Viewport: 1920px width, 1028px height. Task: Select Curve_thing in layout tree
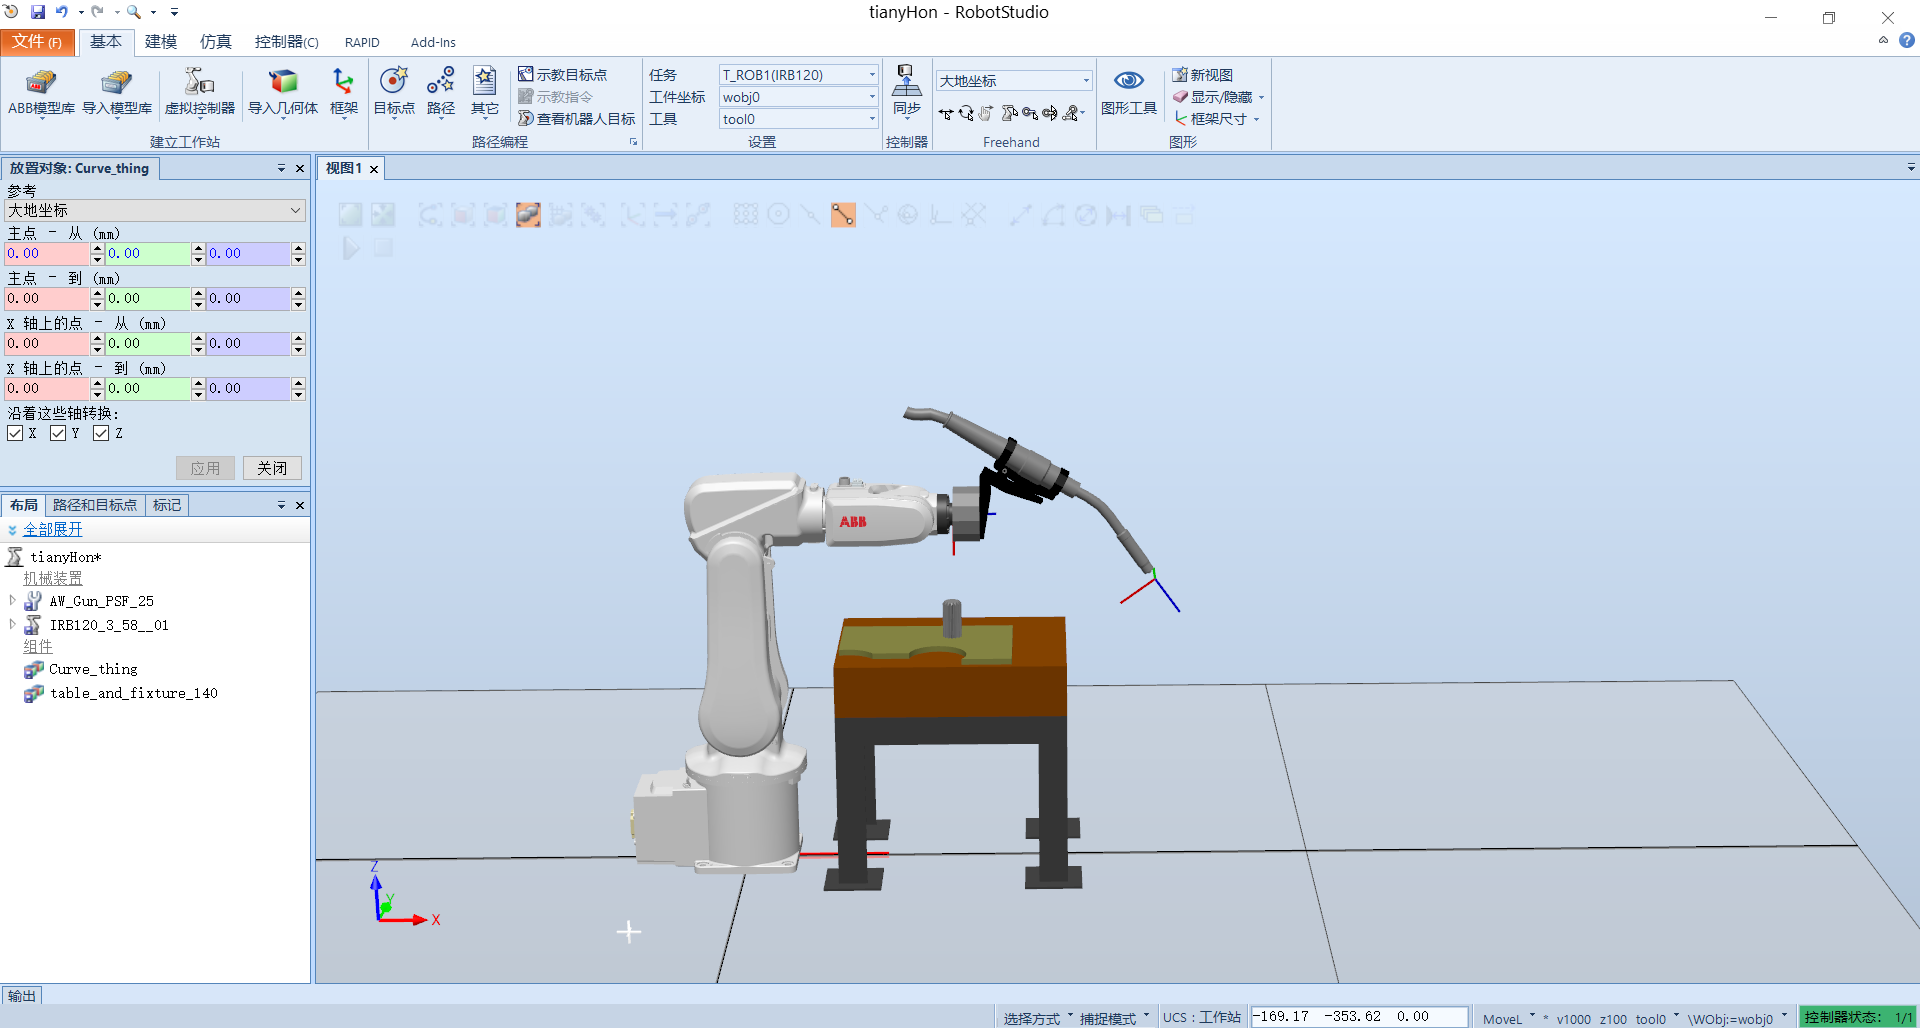93,669
